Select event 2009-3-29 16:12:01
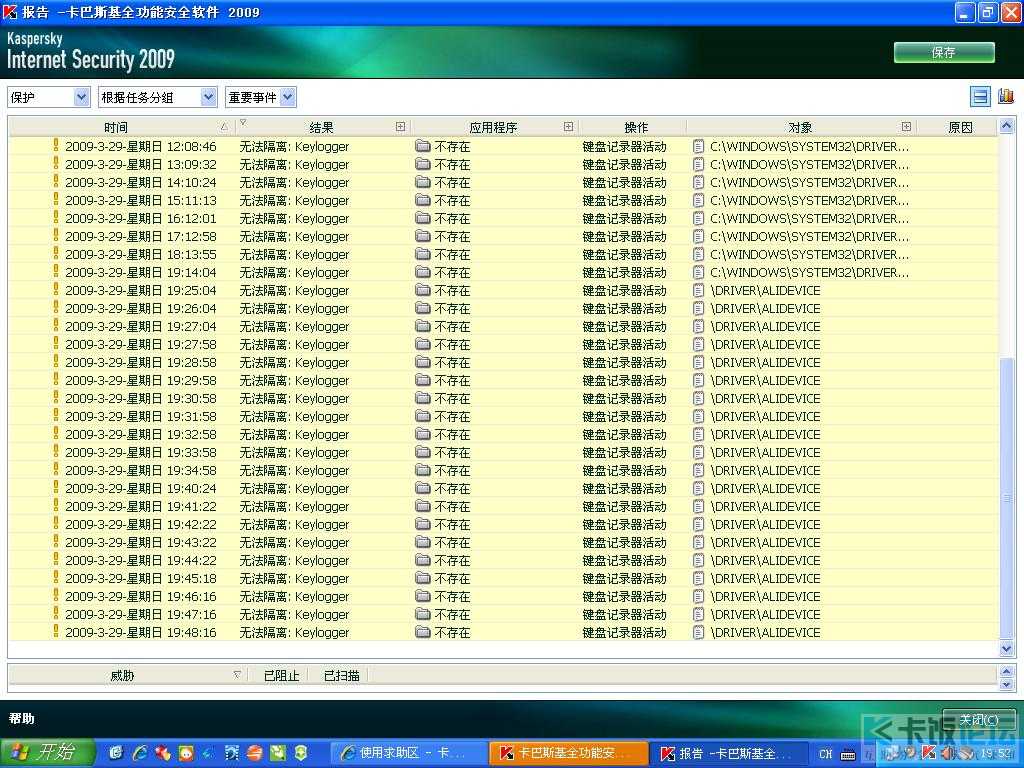 pos(504,218)
